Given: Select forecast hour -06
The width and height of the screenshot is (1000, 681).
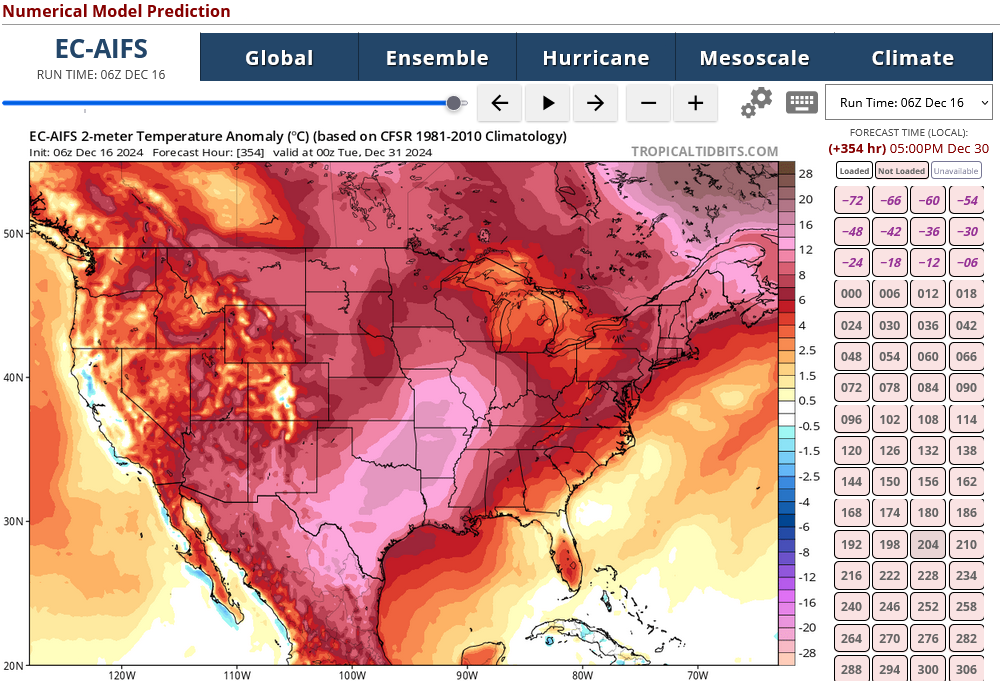Looking at the screenshot, I should pos(966,263).
